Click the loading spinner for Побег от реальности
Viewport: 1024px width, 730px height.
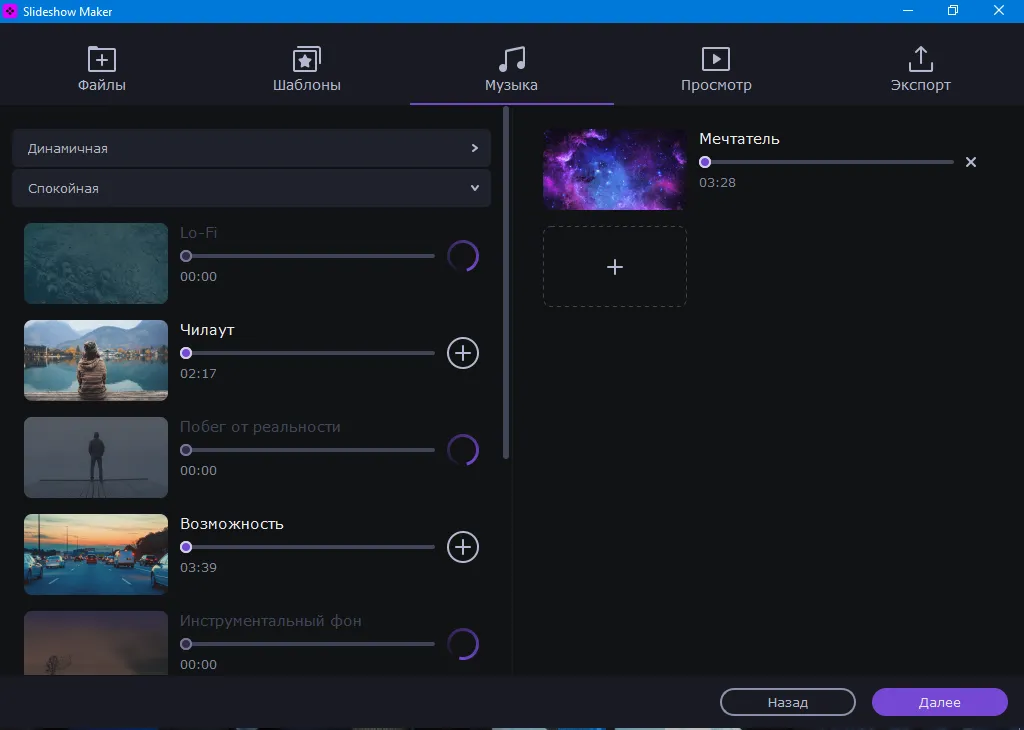click(462, 450)
